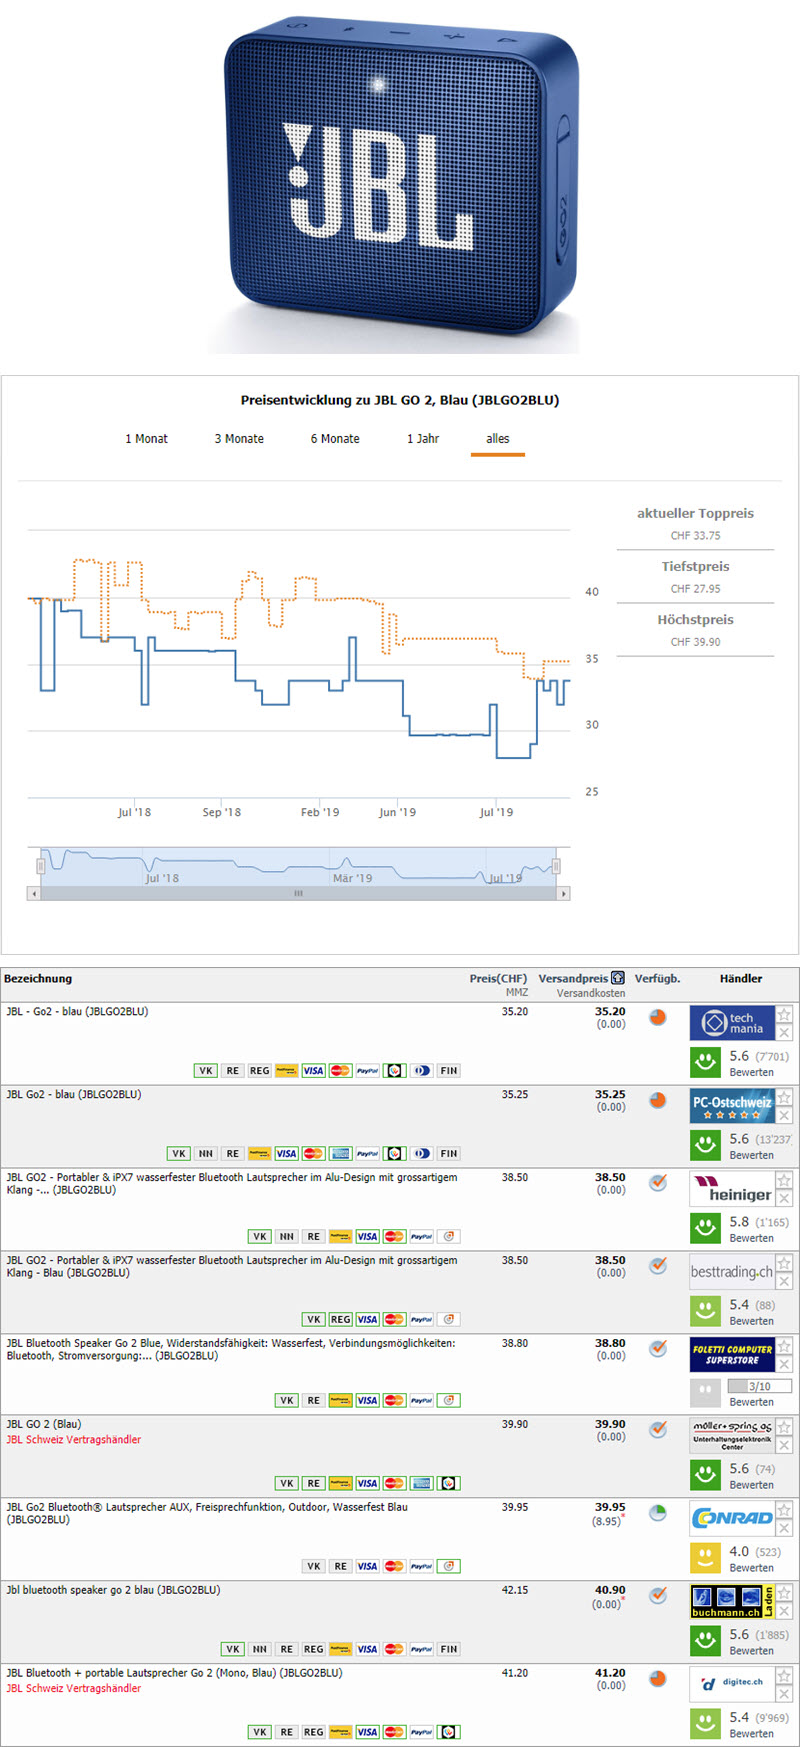Select the 'alles' time range tab

pyautogui.click(x=498, y=439)
